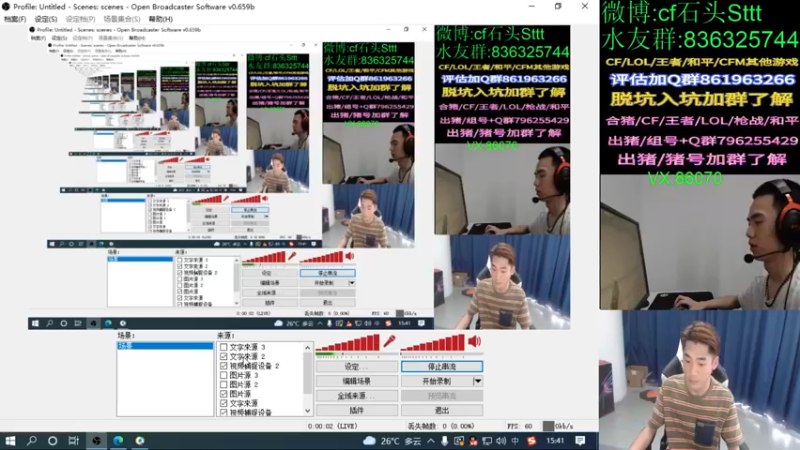Screen dimensions: 800x450
Task: Toggle the 视频捕捉设备 2 checkbox
Action: point(223,366)
